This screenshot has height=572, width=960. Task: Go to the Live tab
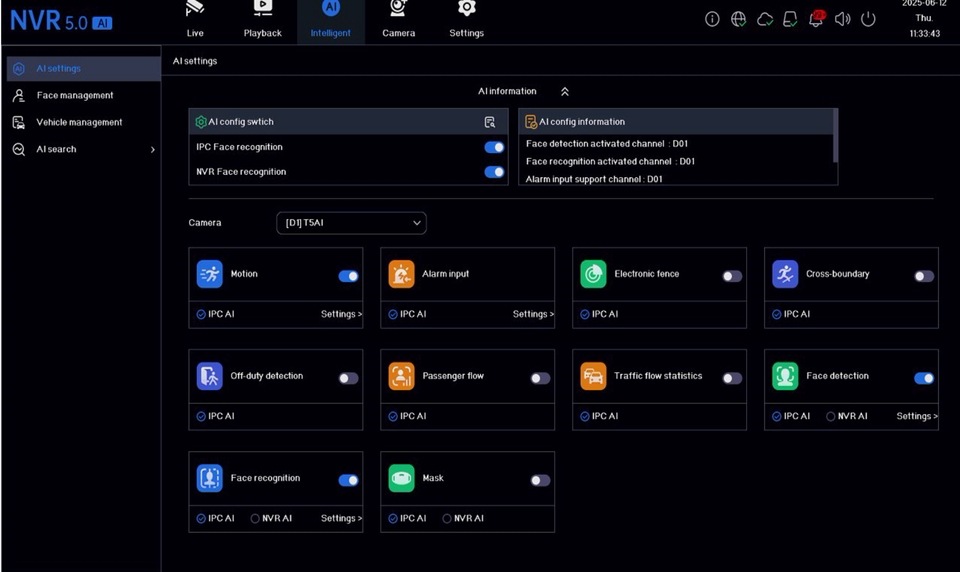(x=195, y=20)
